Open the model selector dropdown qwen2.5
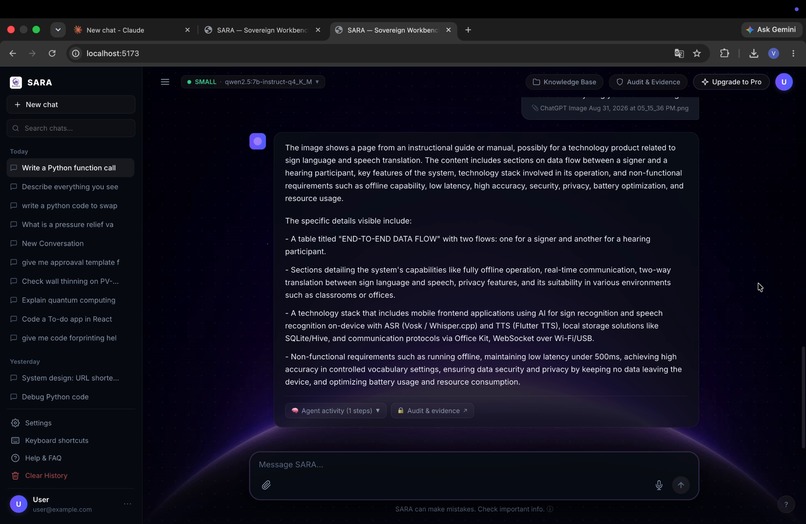The image size is (806, 524). coord(253,82)
